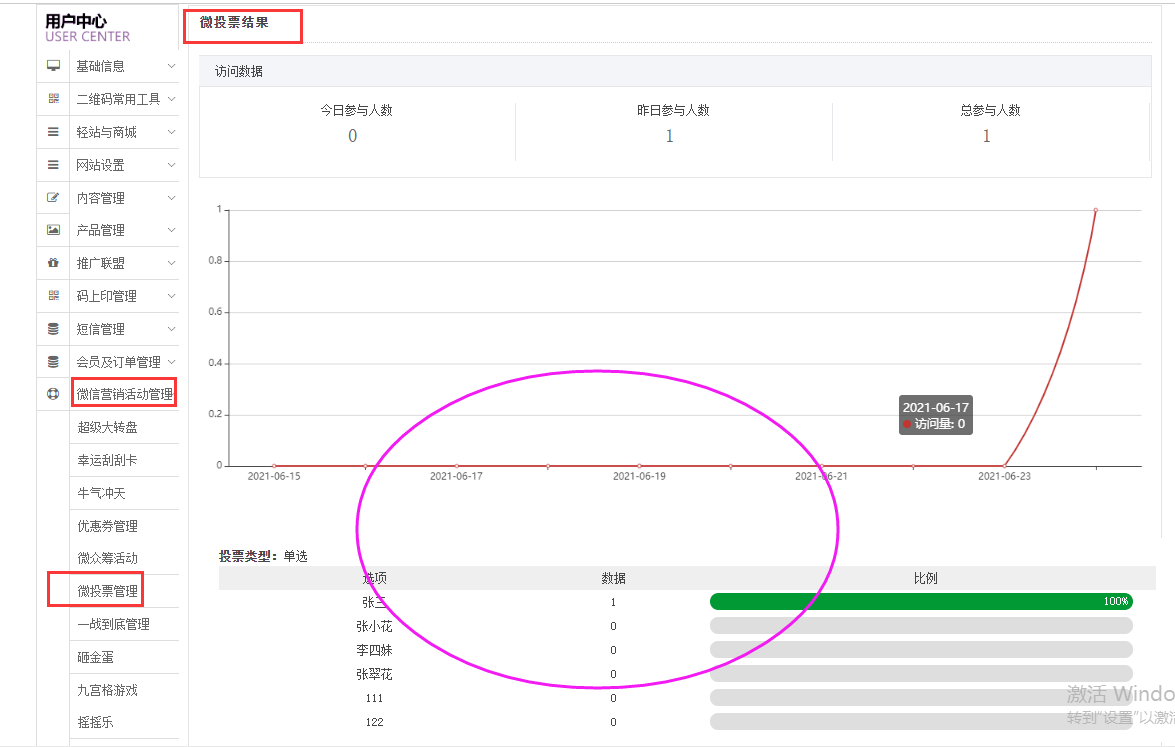Open the 超级大转盘 submenu item
The height and width of the screenshot is (747, 1175).
coord(108,427)
